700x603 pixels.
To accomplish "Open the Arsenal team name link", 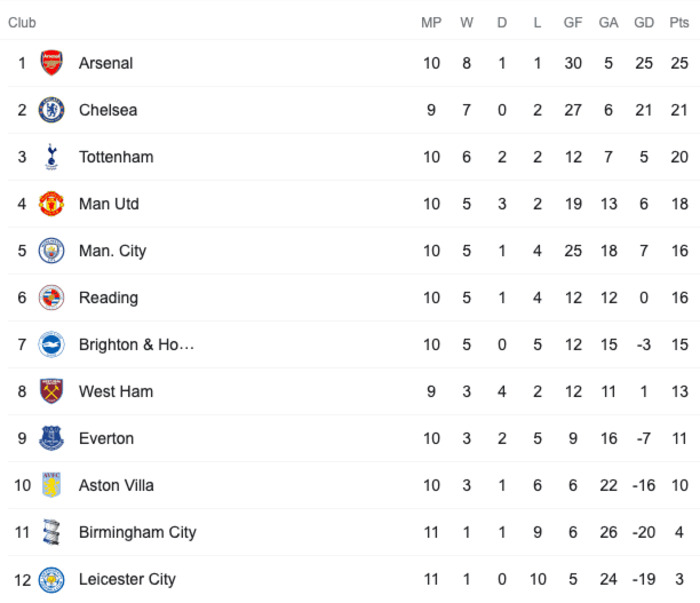I will pyautogui.click(x=106, y=63).
